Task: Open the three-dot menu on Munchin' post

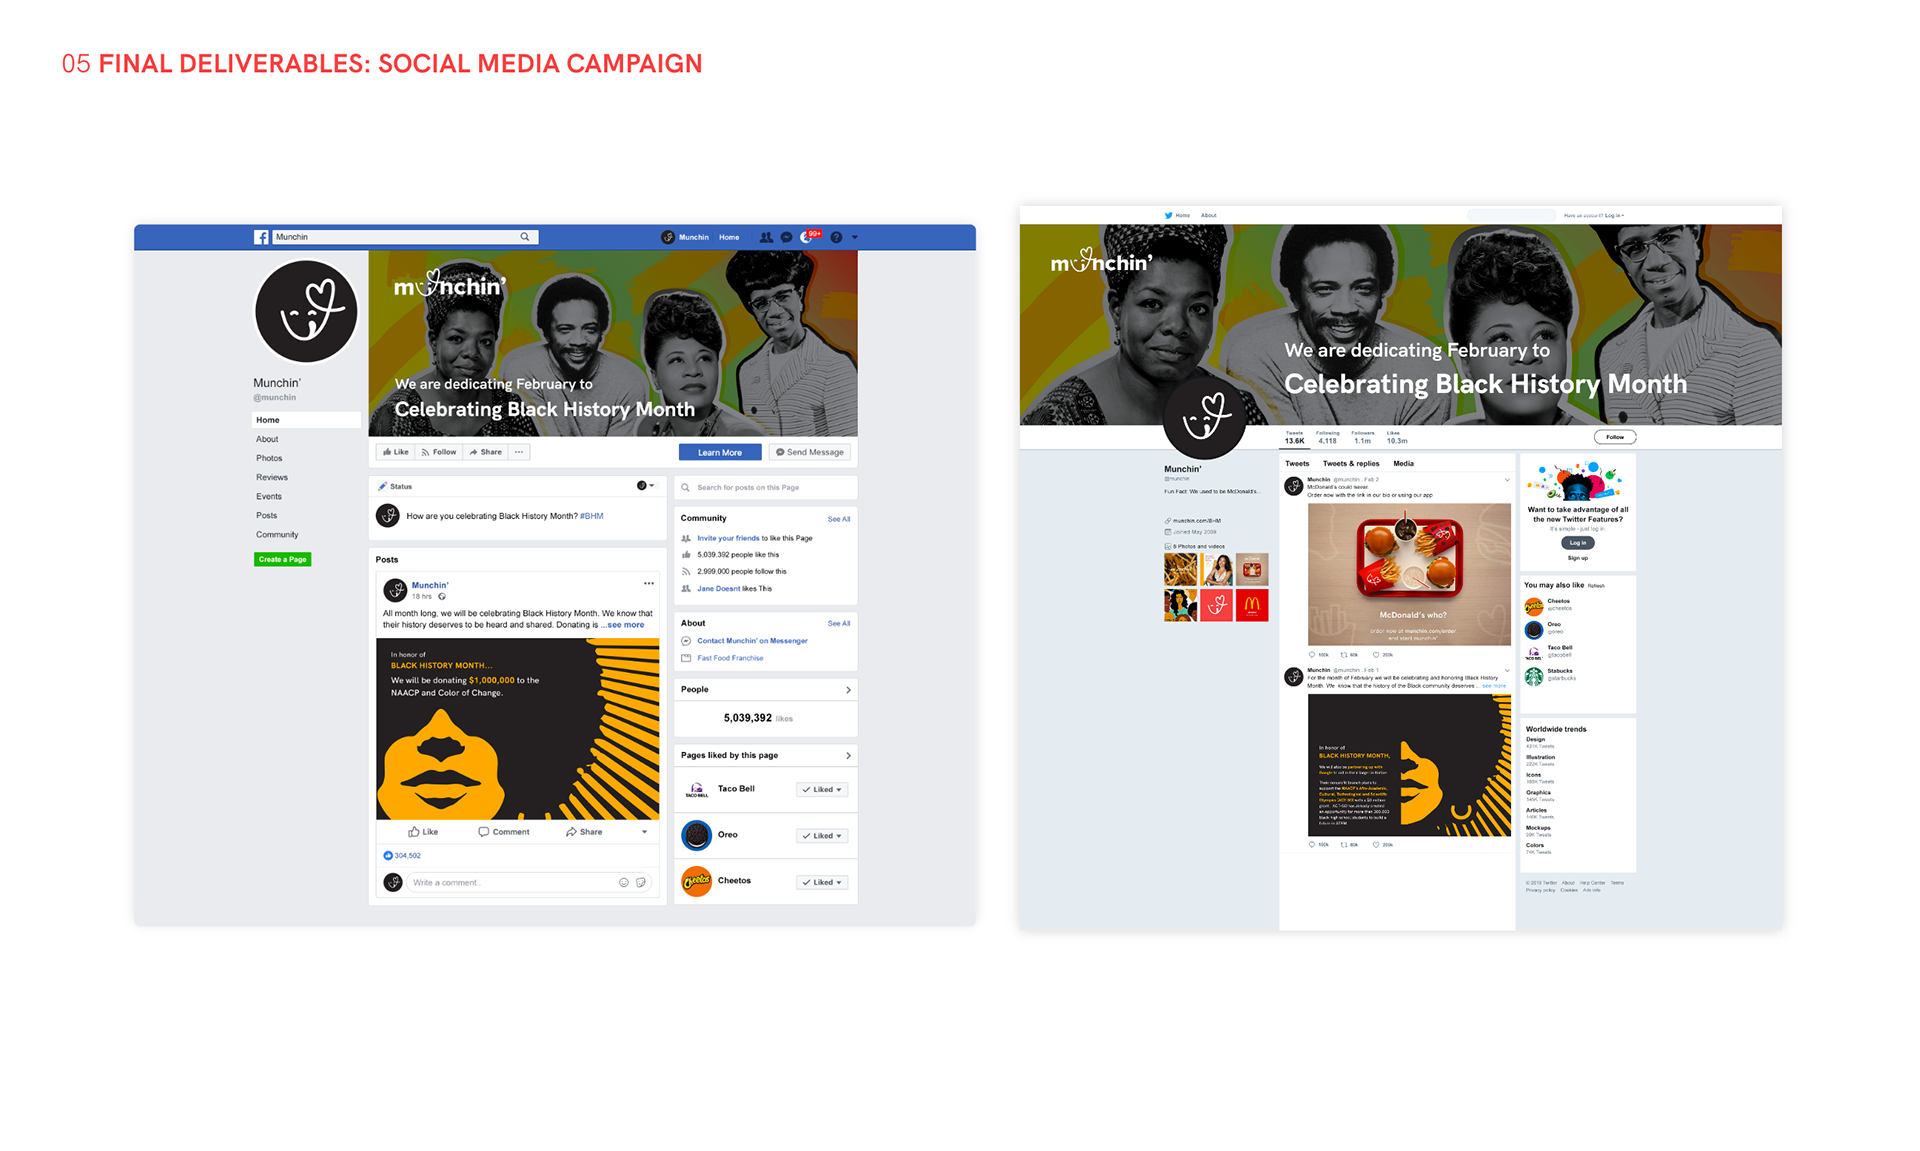Action: tap(649, 583)
